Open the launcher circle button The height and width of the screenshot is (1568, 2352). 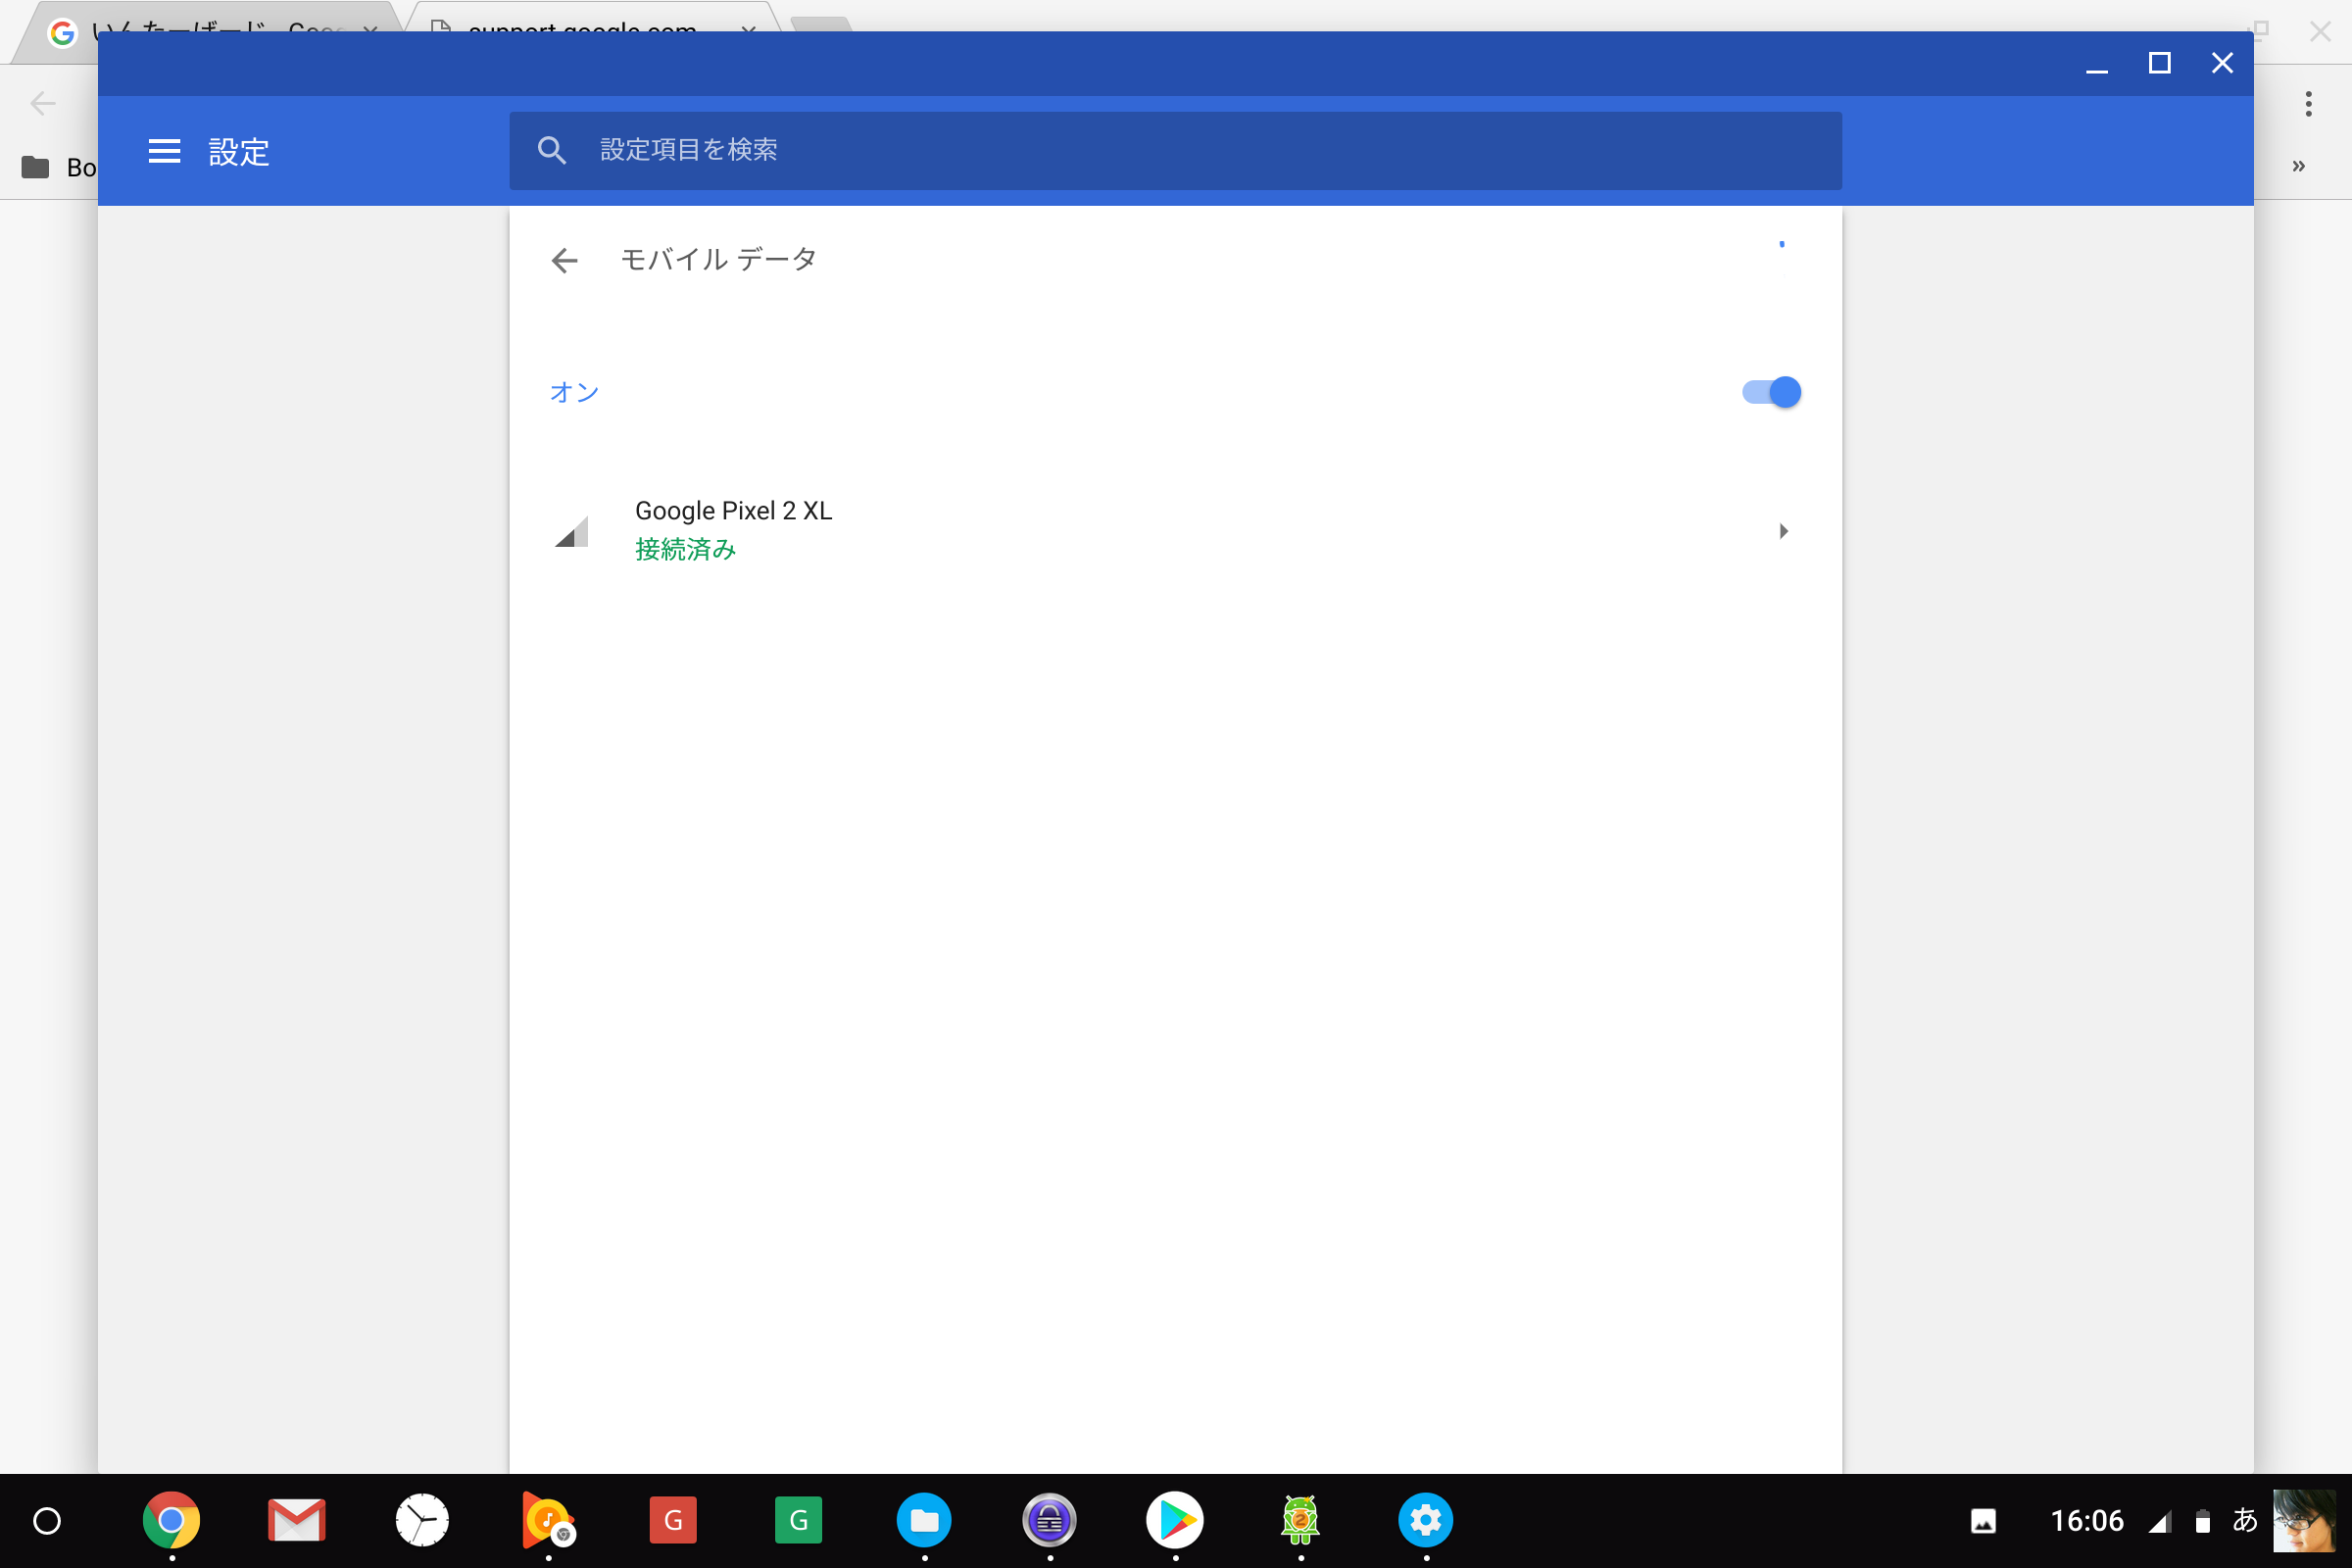47,1521
